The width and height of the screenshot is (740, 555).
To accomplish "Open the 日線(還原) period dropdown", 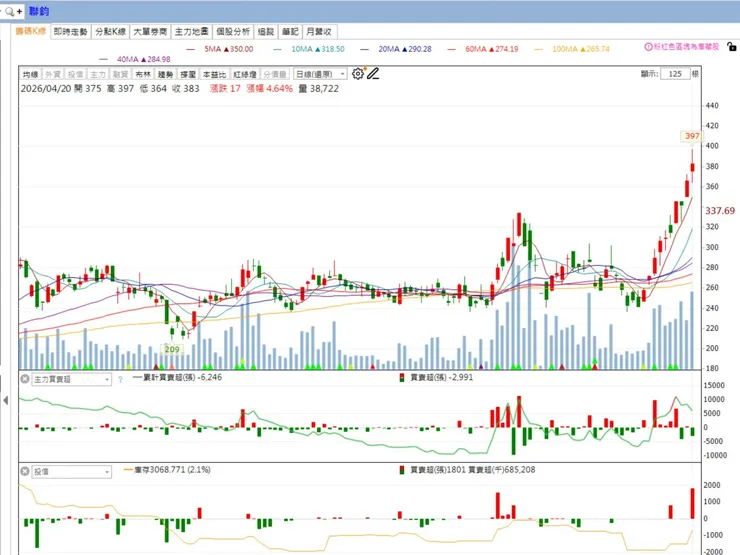I will (320, 74).
